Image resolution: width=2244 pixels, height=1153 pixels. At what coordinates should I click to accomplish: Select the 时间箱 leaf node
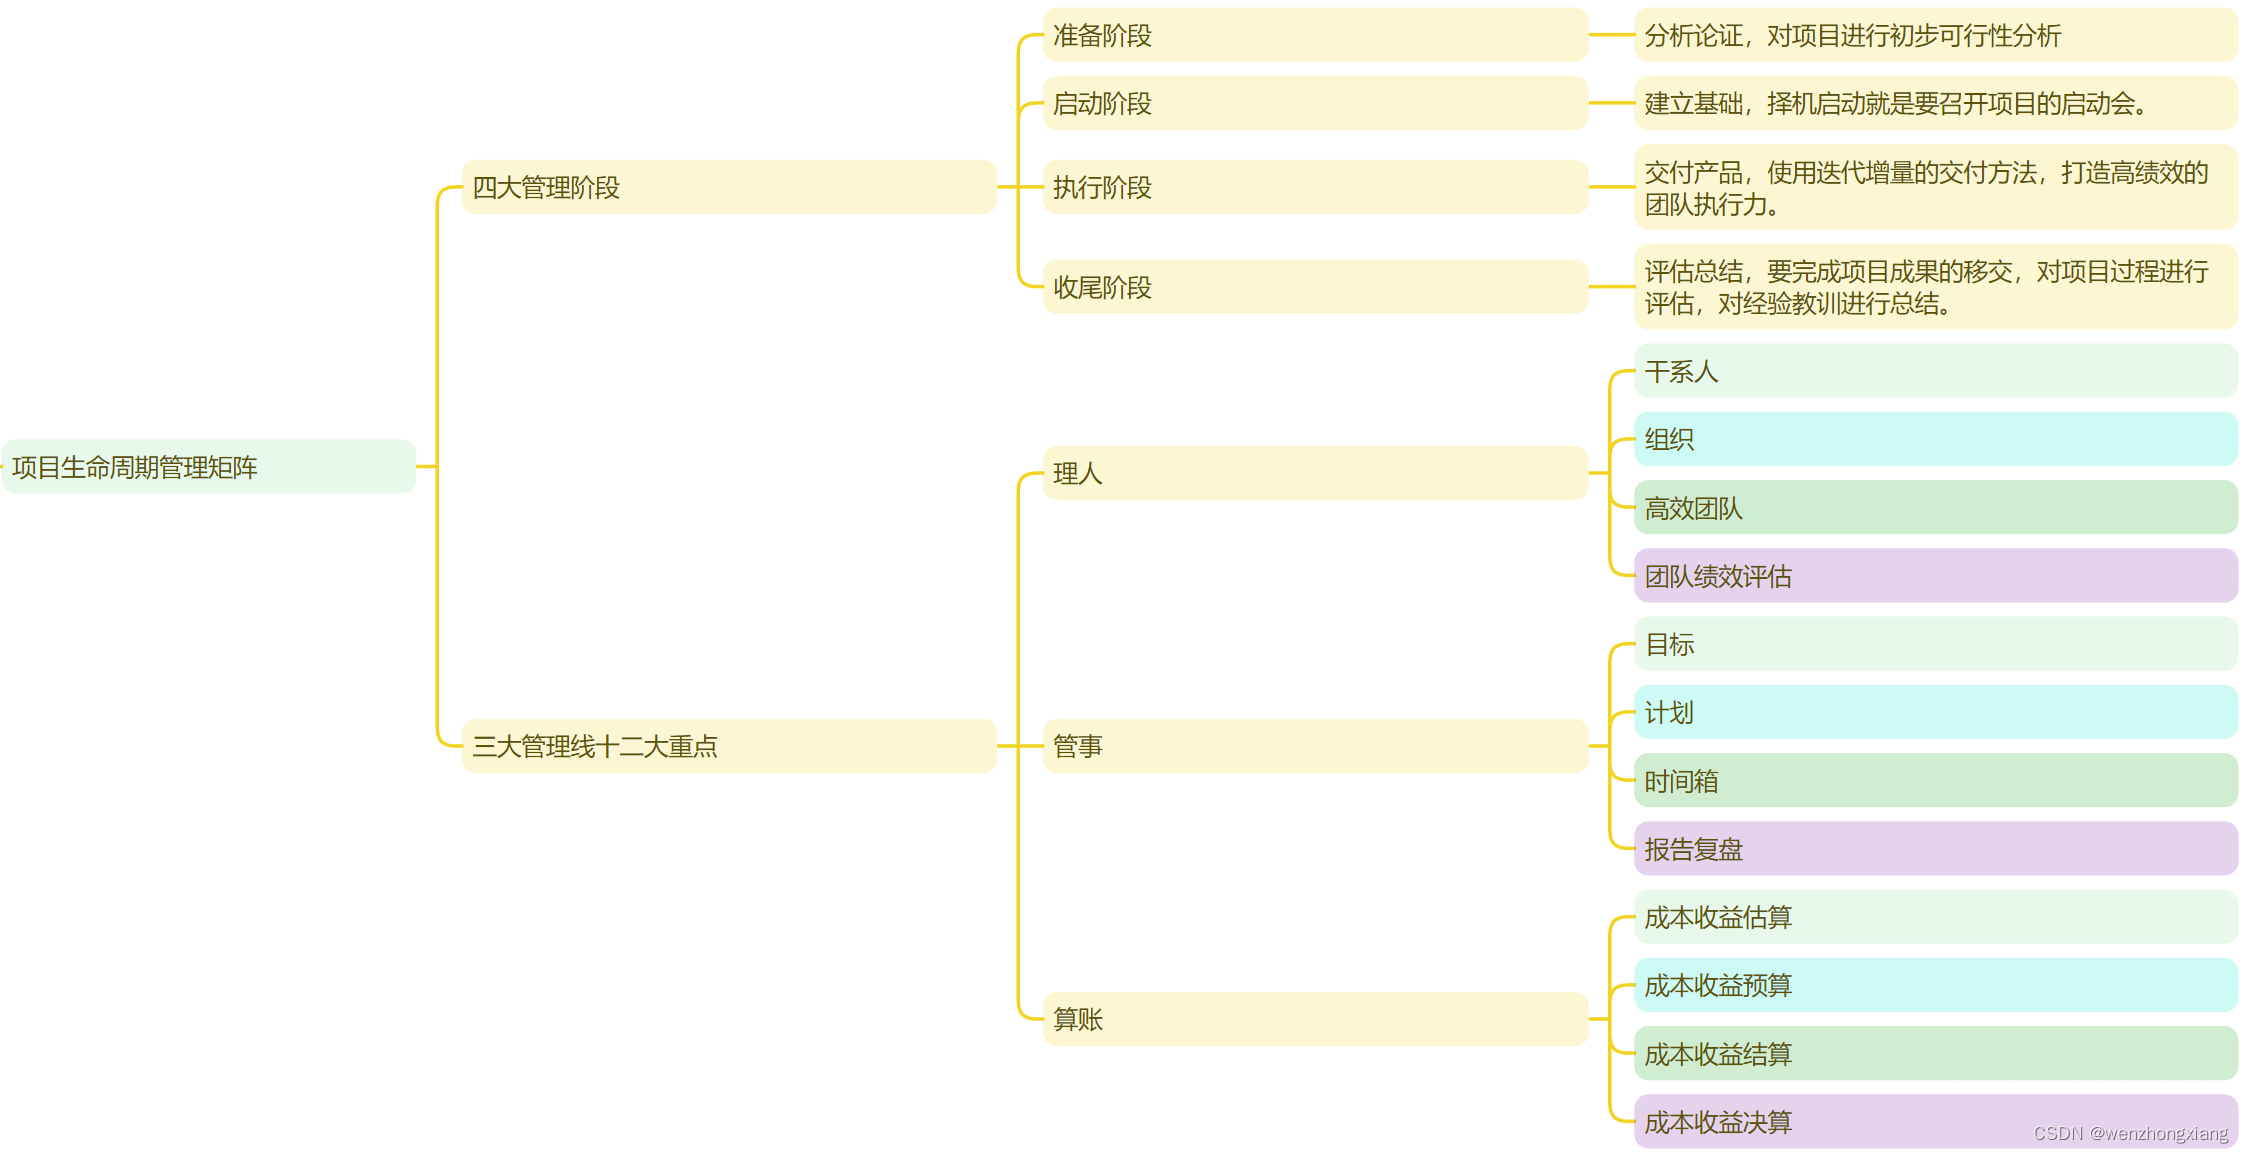click(1936, 780)
